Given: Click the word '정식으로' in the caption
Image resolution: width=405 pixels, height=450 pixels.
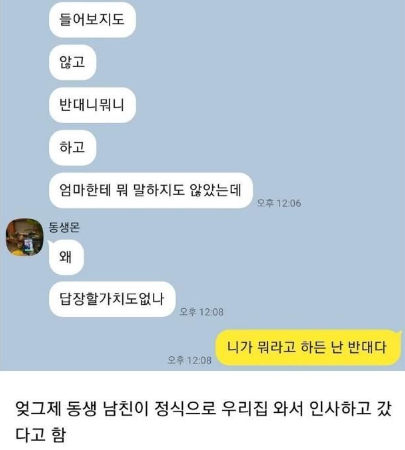Looking at the screenshot, I should [x=185, y=409].
